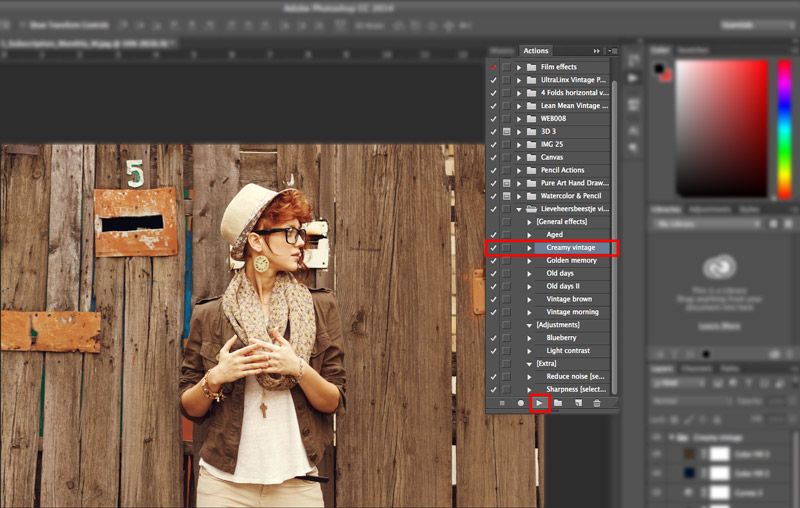800x508 pixels.
Task: Toggle dialog box for Pure Art Hand Draw
Action: pyautogui.click(x=506, y=183)
